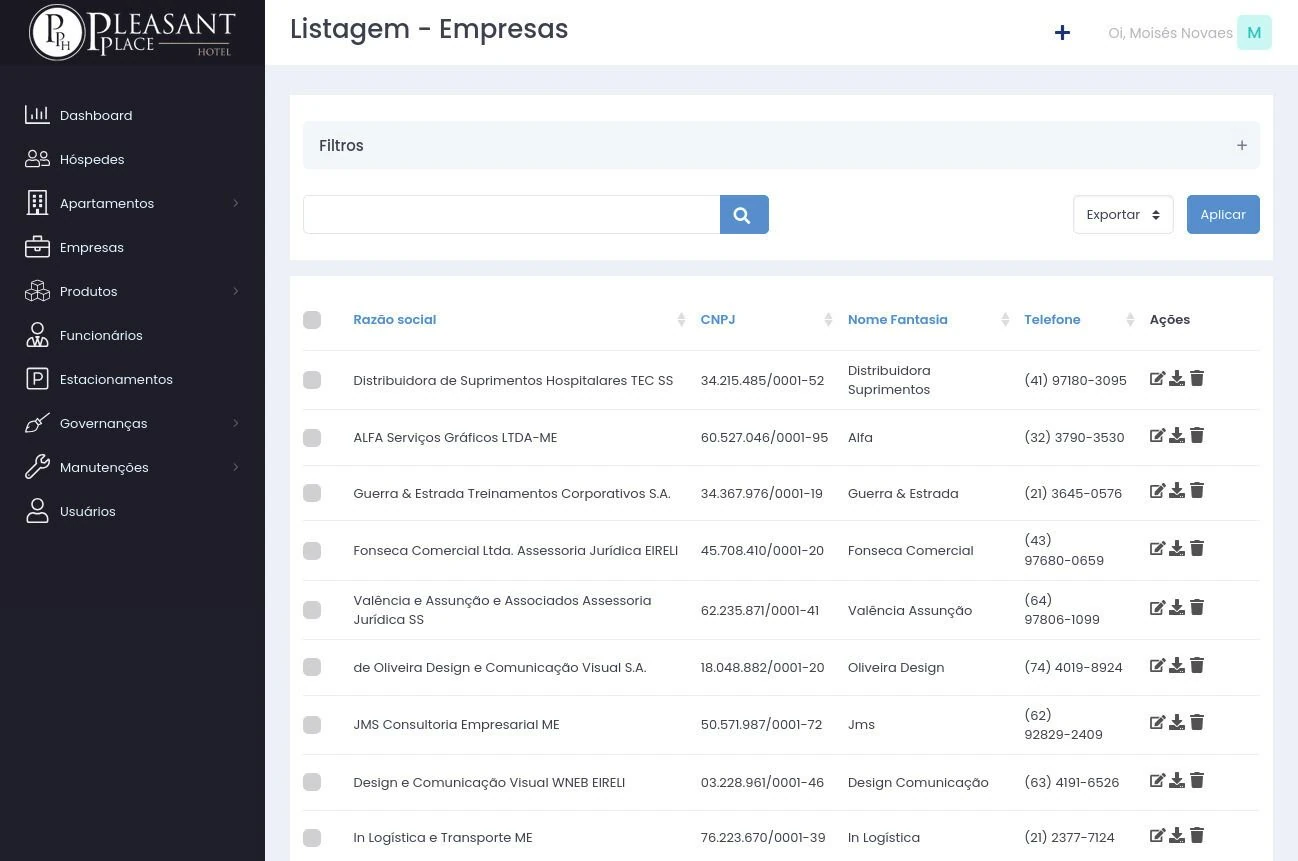This screenshot has width=1298, height=861.
Task: Sort table by Razão social column
Action: click(395, 320)
